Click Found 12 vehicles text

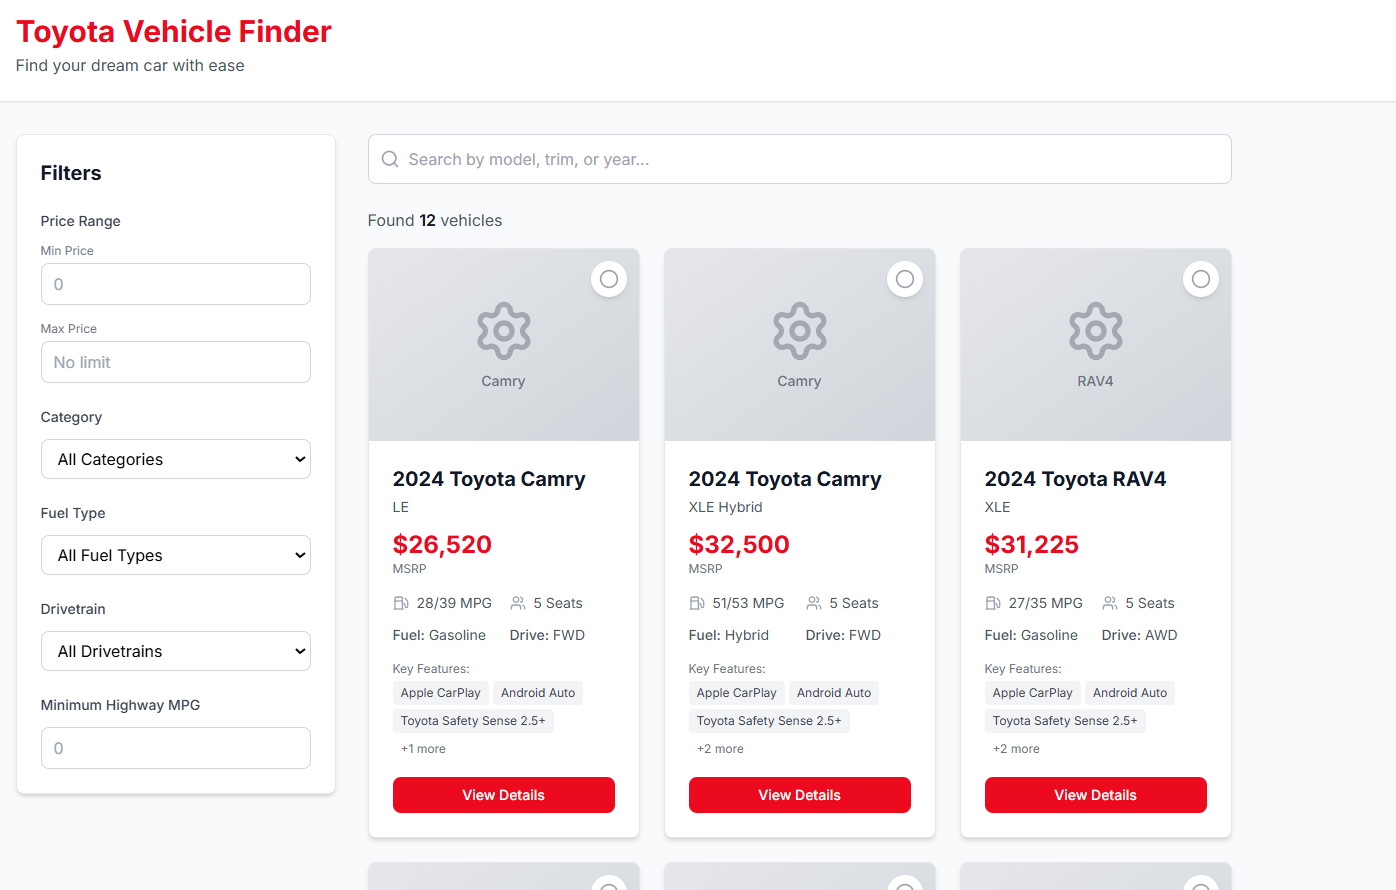[x=435, y=220]
